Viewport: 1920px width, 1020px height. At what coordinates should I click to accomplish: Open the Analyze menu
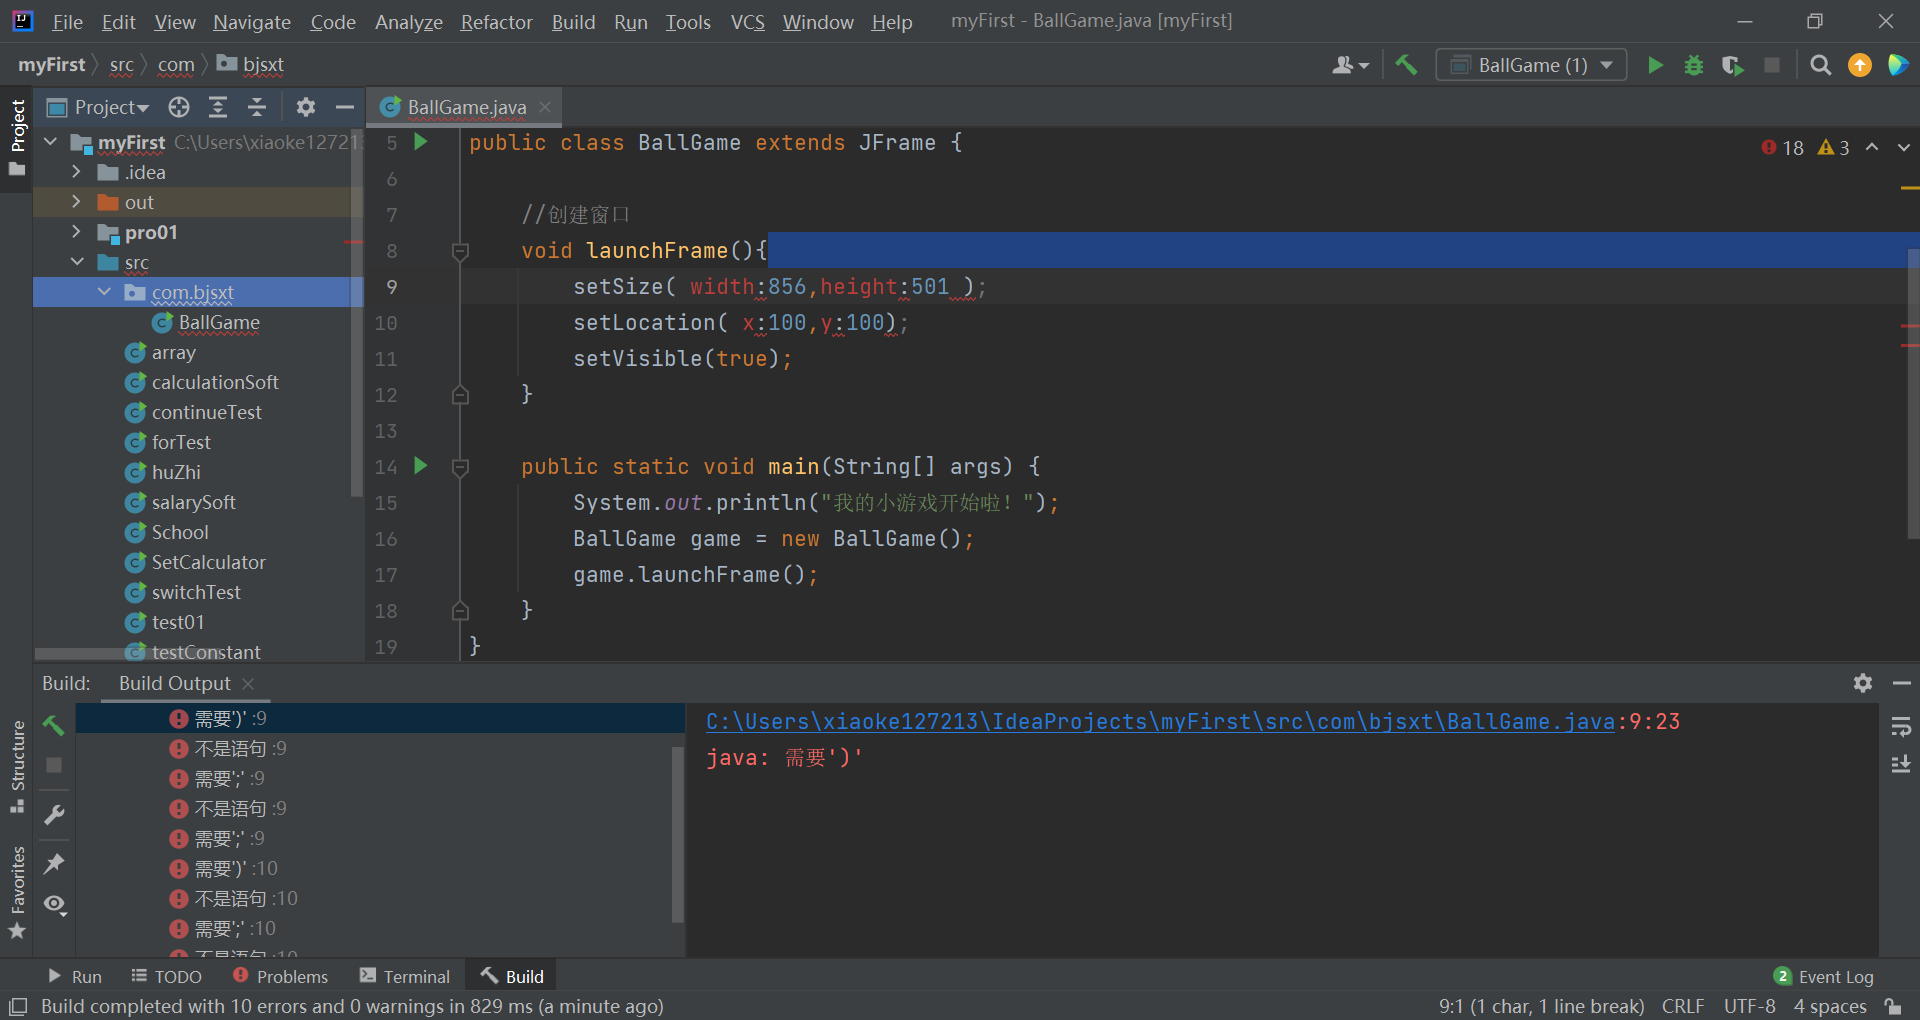(408, 21)
